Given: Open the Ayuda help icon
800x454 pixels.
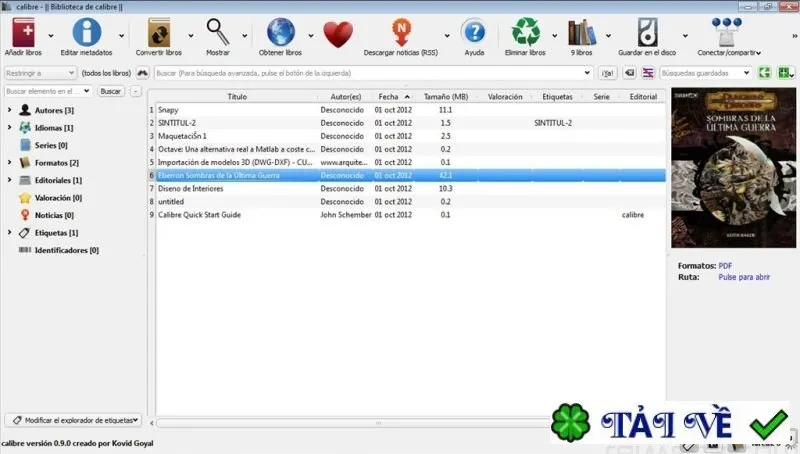Looking at the screenshot, I should 474,33.
